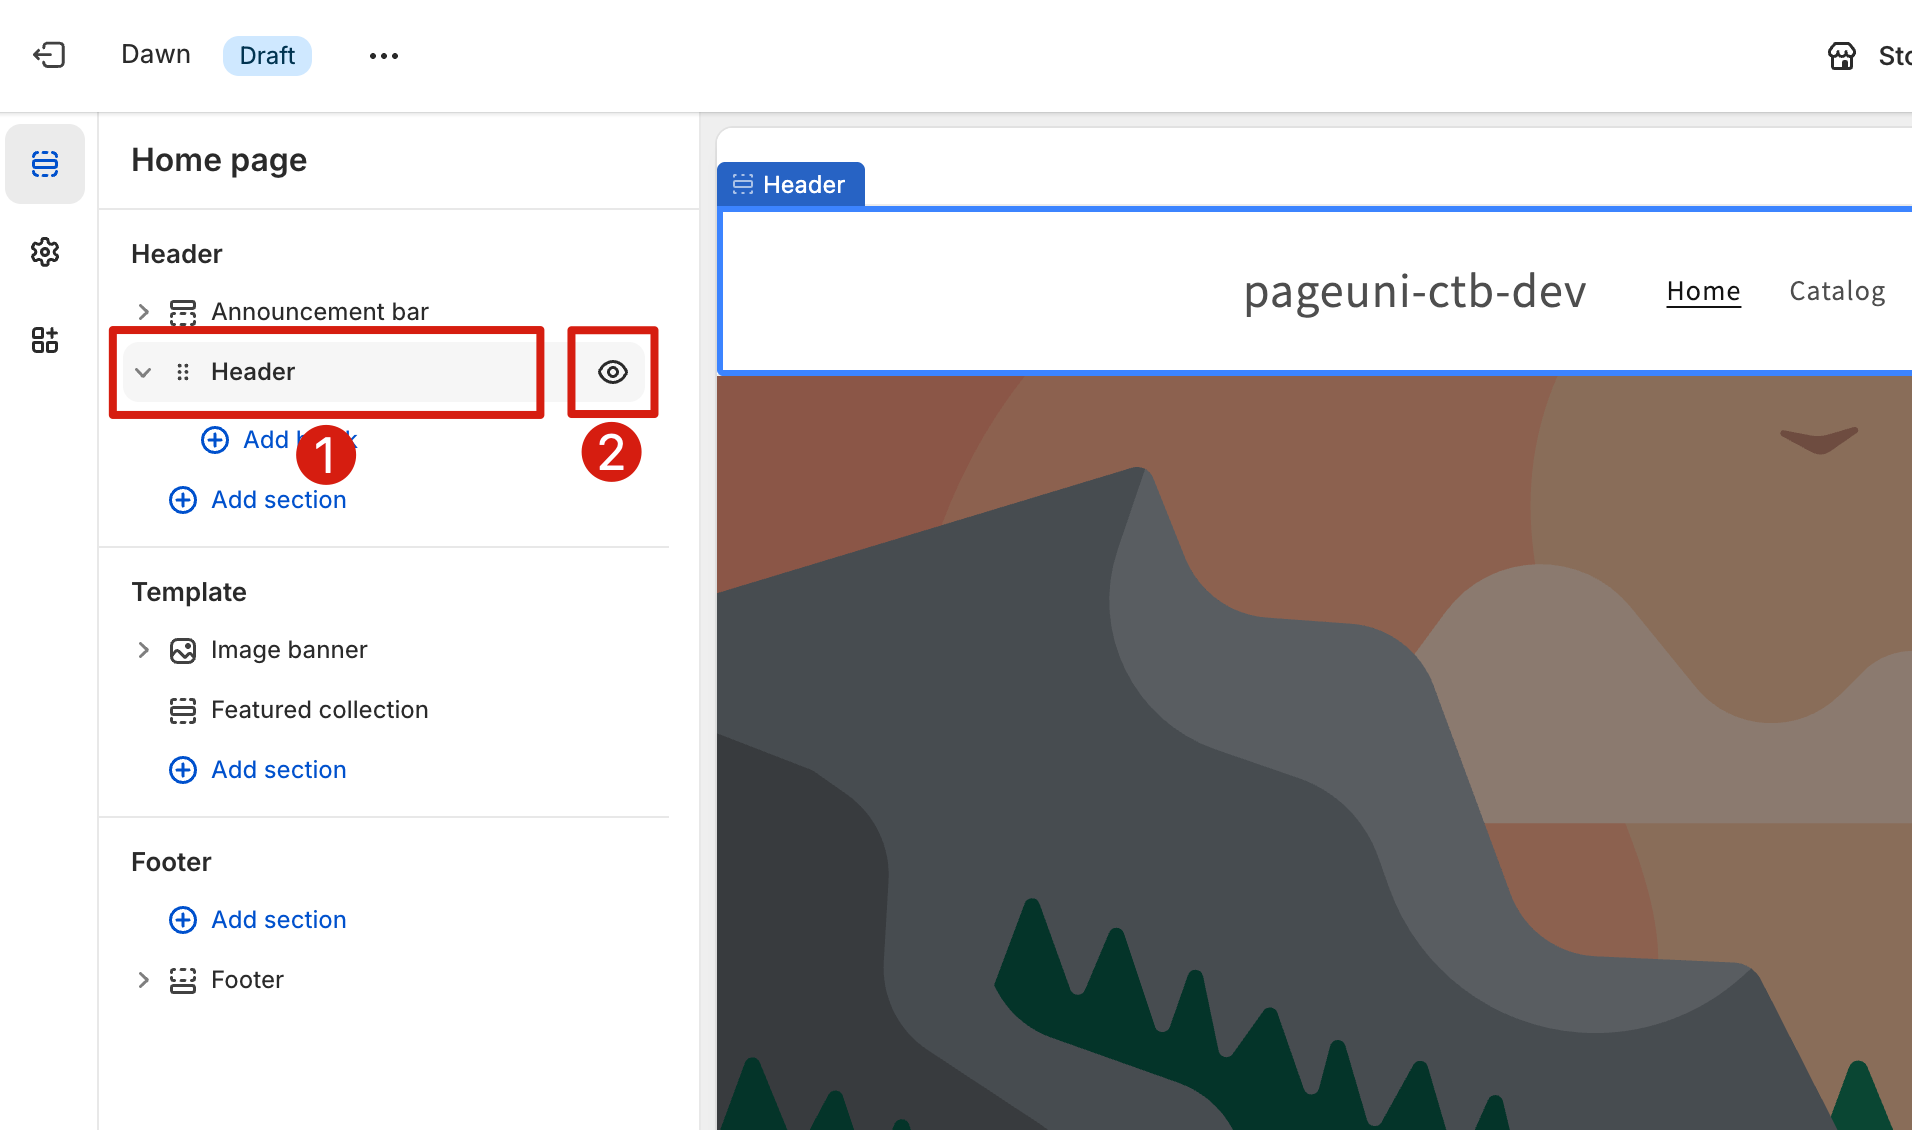1912x1130 pixels.
Task: Click plus icon of Template Add section
Action: (x=183, y=770)
